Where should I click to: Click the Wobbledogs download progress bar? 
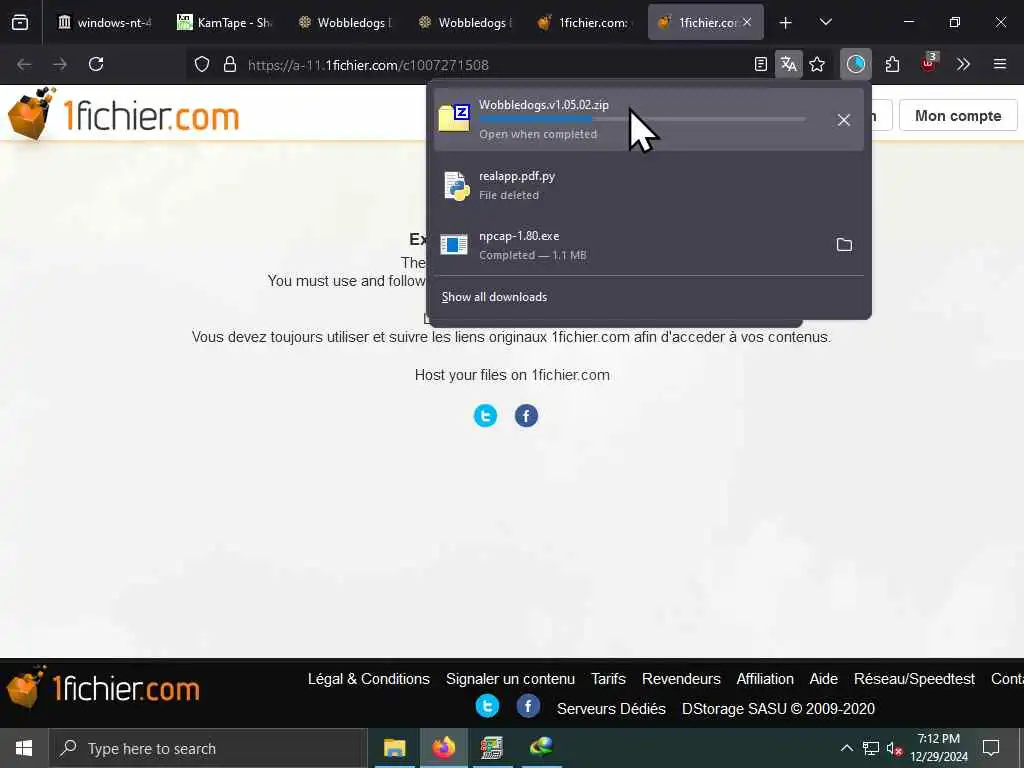642,119
